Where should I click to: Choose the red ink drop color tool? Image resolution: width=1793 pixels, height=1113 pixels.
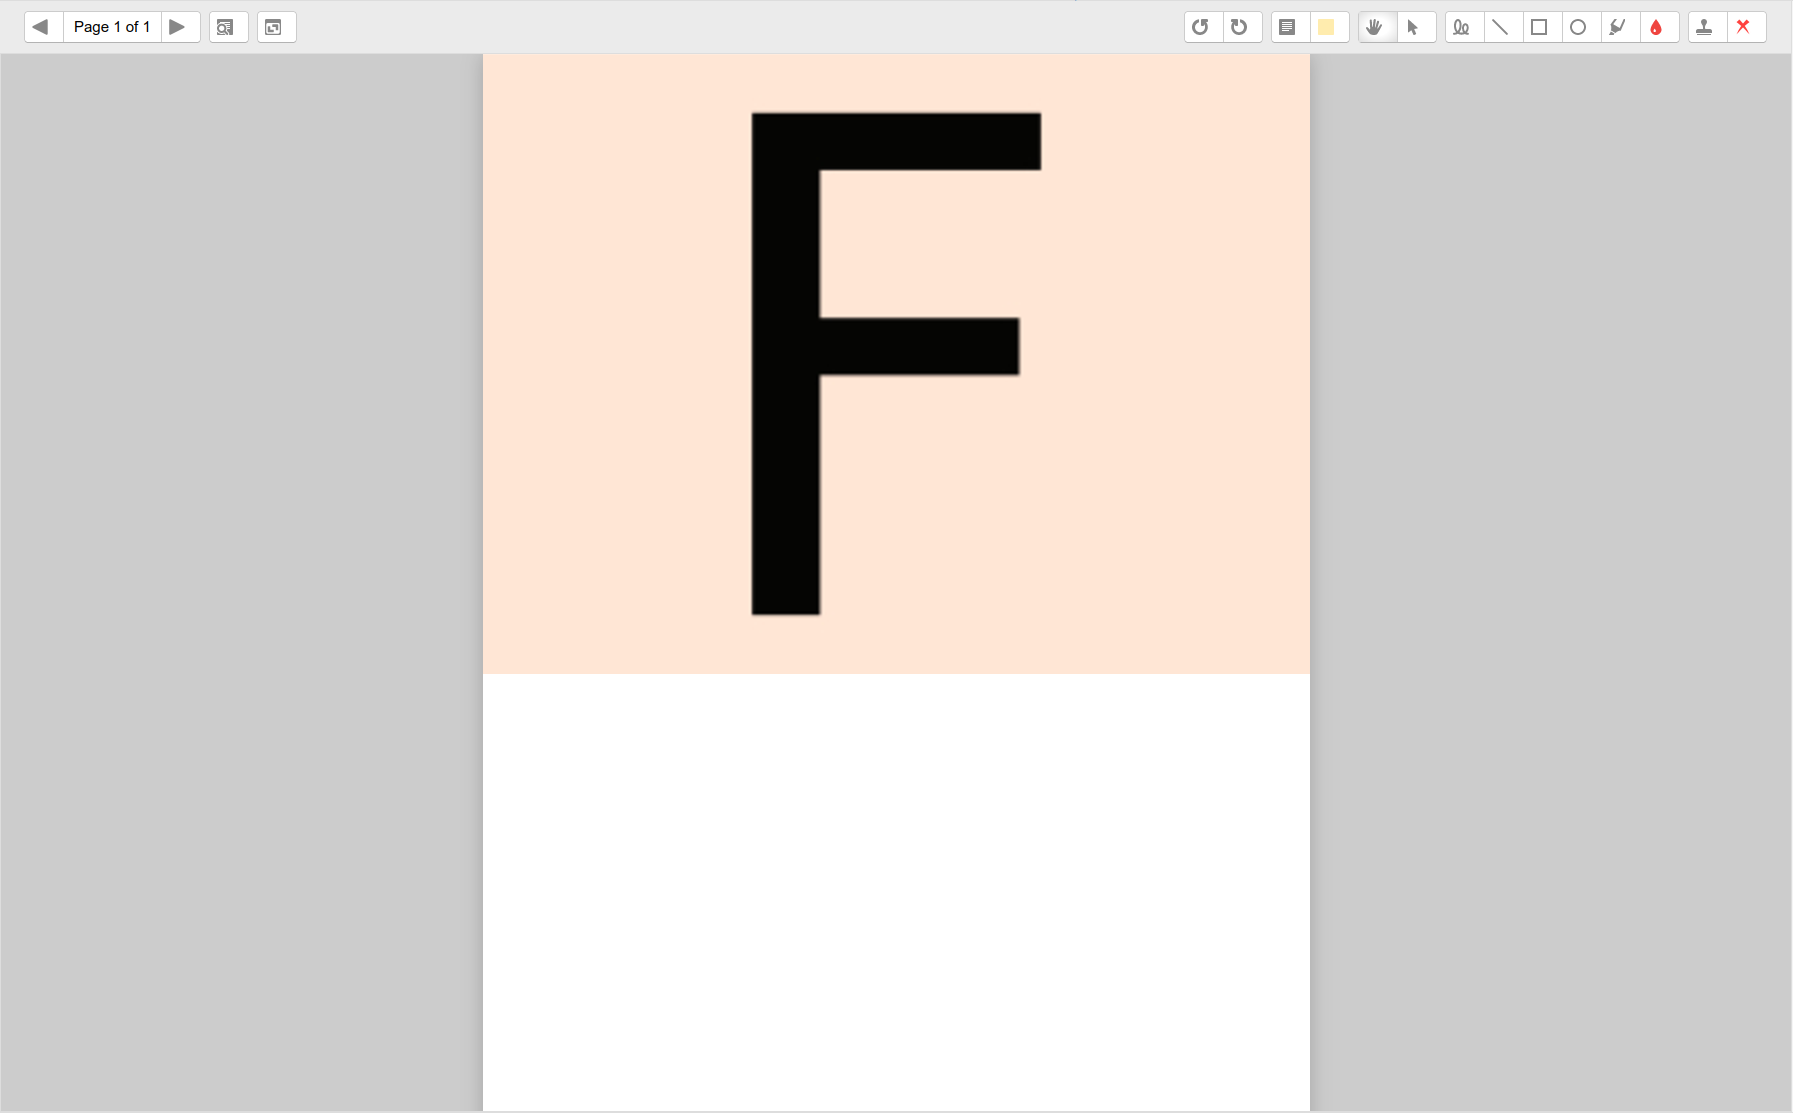[x=1659, y=27]
